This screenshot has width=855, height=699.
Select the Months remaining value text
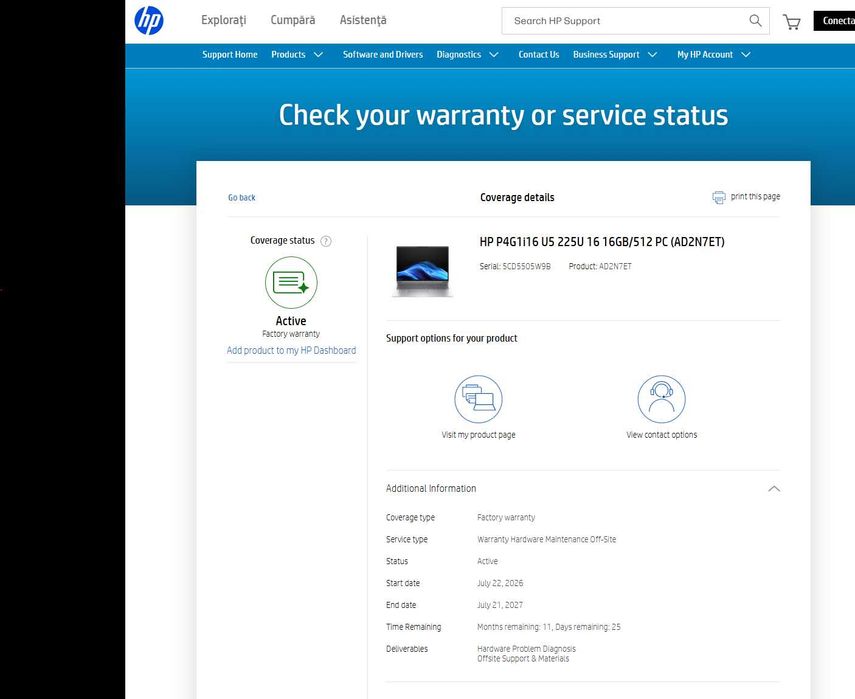[x=549, y=627]
